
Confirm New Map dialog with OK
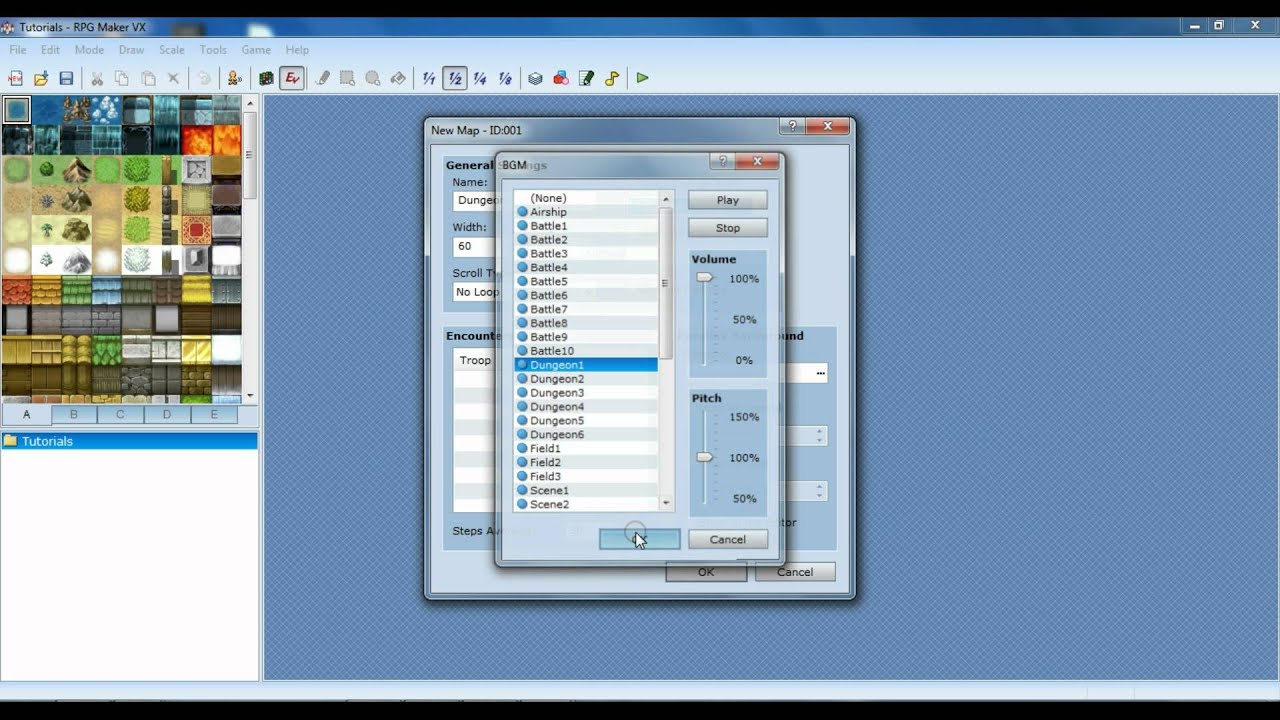tap(706, 572)
